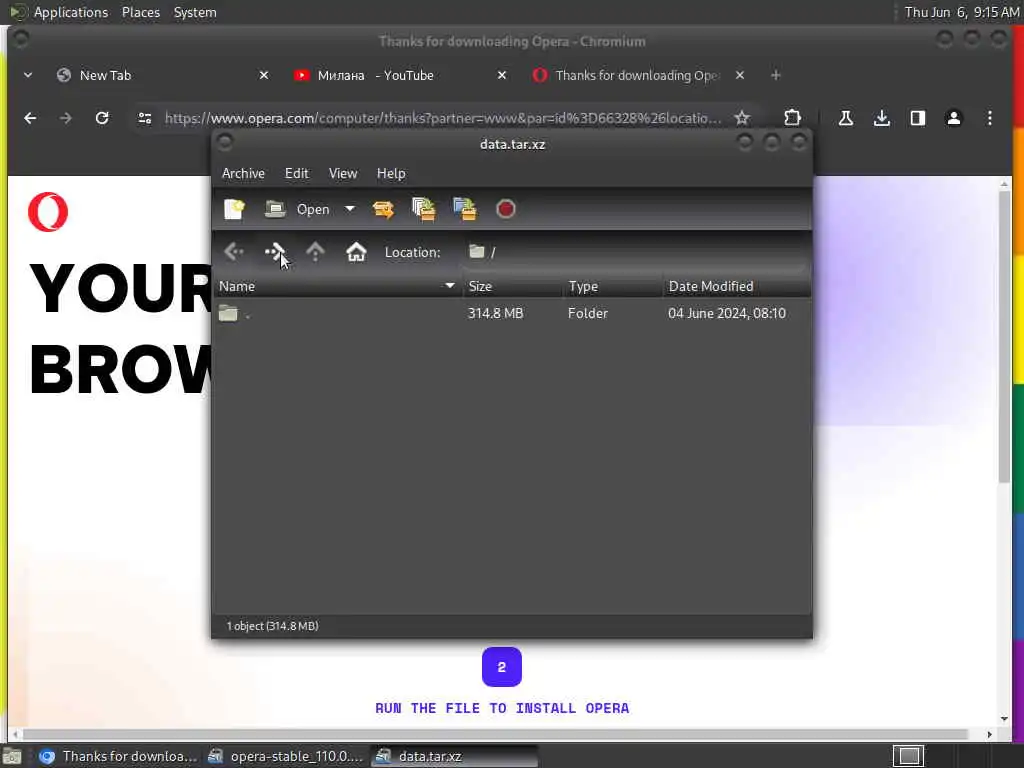Image resolution: width=1024 pixels, height=768 pixels.
Task: Open the Edit menu in archive manager
Action: pos(296,173)
